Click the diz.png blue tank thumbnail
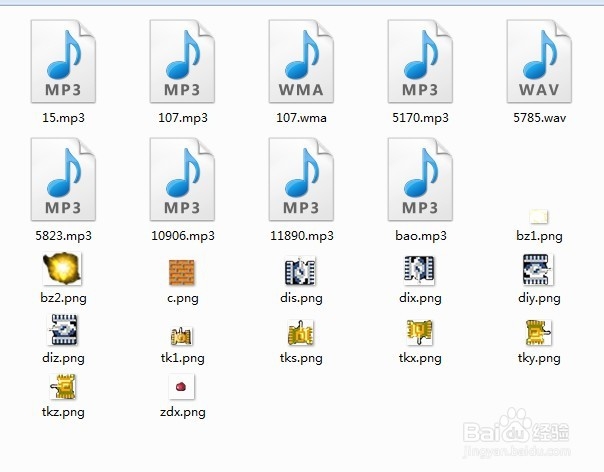Screen dimensions: 604x472 pyautogui.click(x=62, y=329)
